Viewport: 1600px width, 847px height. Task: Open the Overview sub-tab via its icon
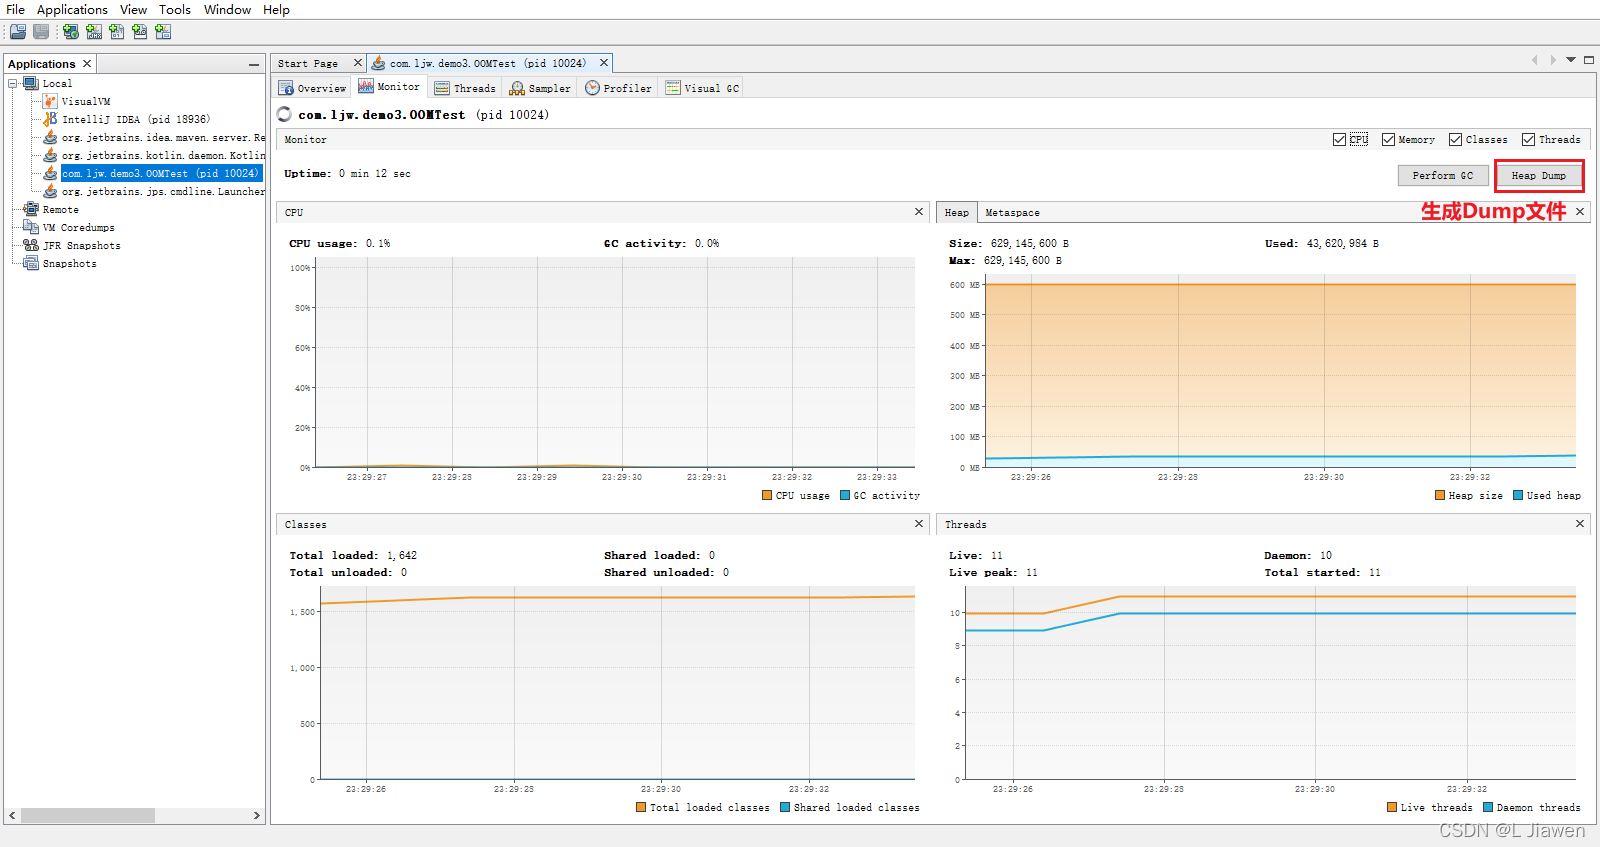click(x=286, y=88)
